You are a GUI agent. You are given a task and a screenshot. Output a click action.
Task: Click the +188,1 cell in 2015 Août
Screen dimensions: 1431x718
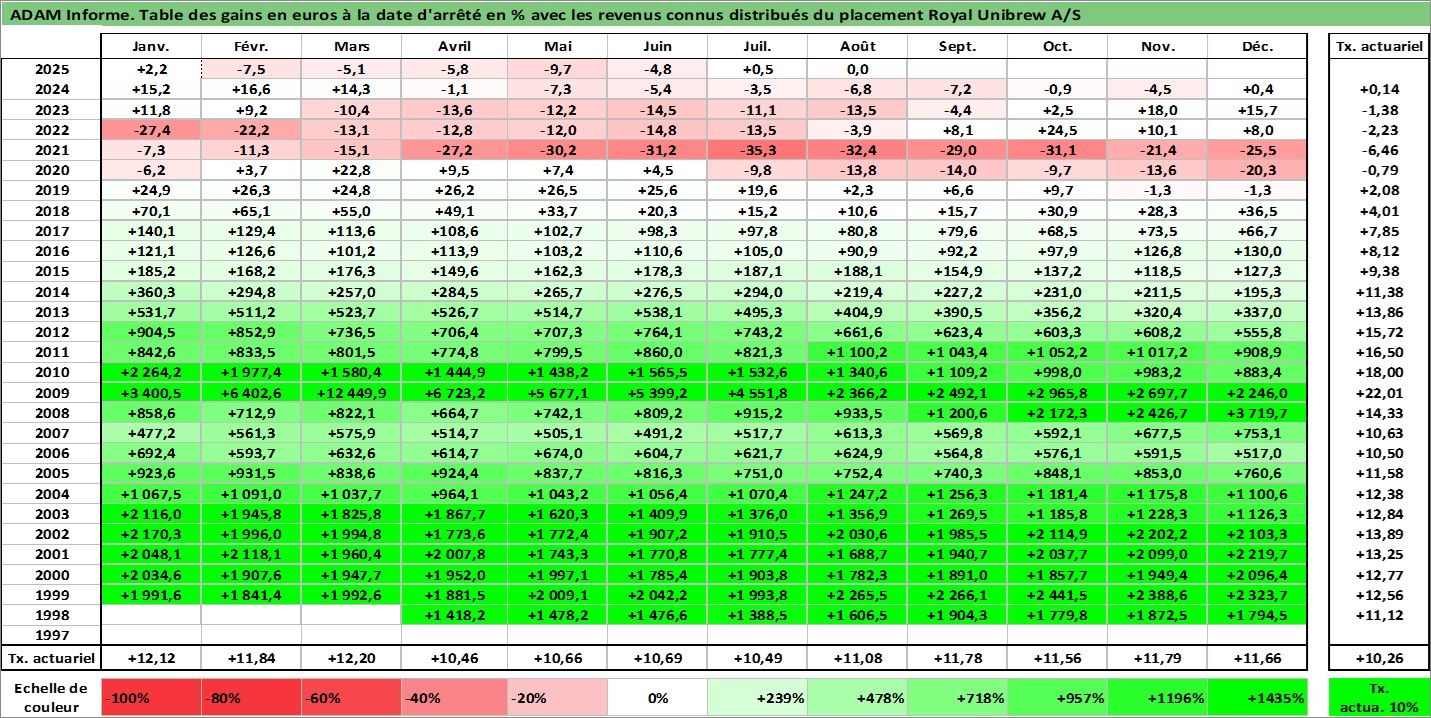[x=858, y=272]
